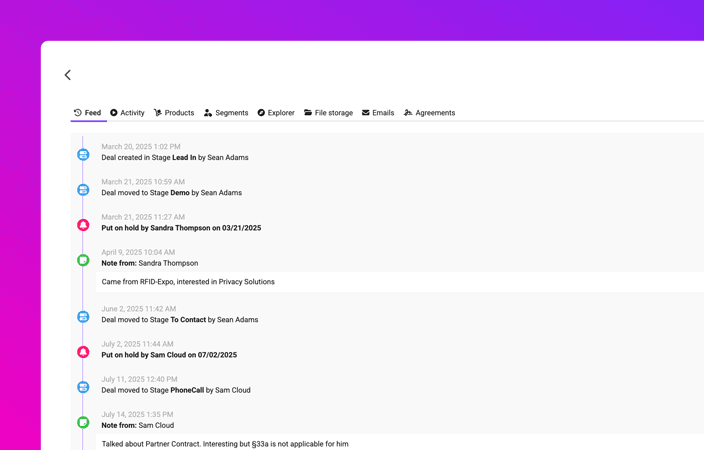Viewport: 704px width, 450px height.
Task: Select "Note from: Sam Cloud" heading
Action: coord(137,425)
